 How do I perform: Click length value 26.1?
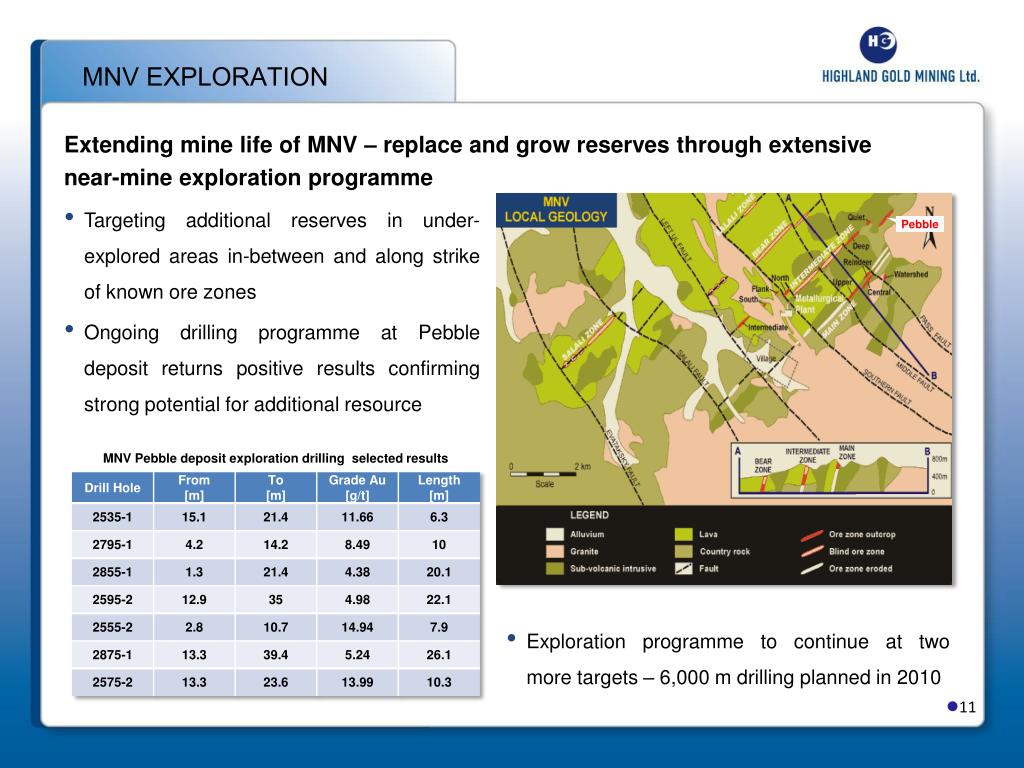click(439, 654)
